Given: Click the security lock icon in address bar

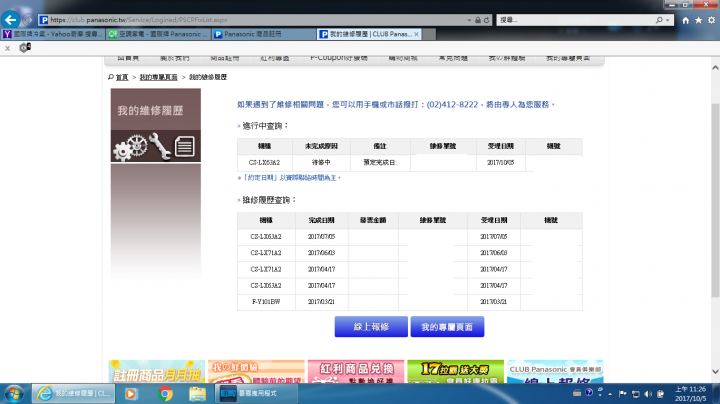Looking at the screenshot, I should pos(478,20).
